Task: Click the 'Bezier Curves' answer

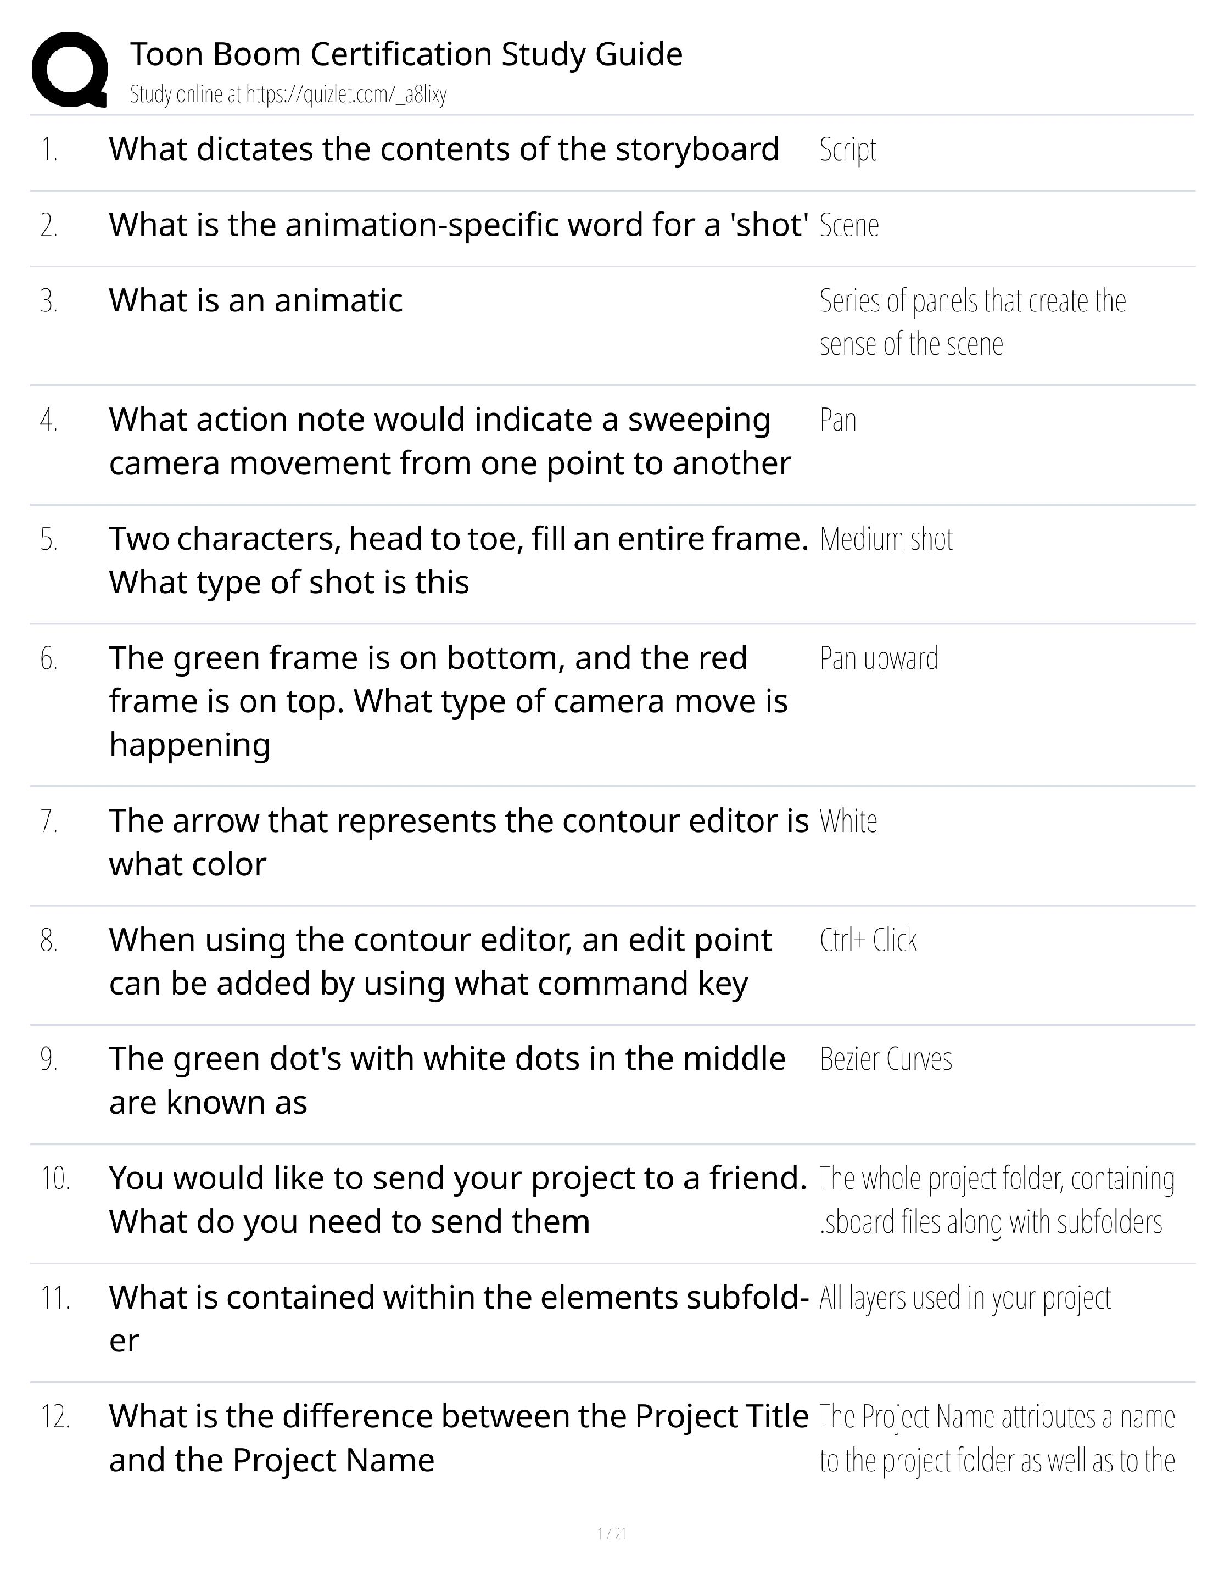Action: (x=885, y=1060)
